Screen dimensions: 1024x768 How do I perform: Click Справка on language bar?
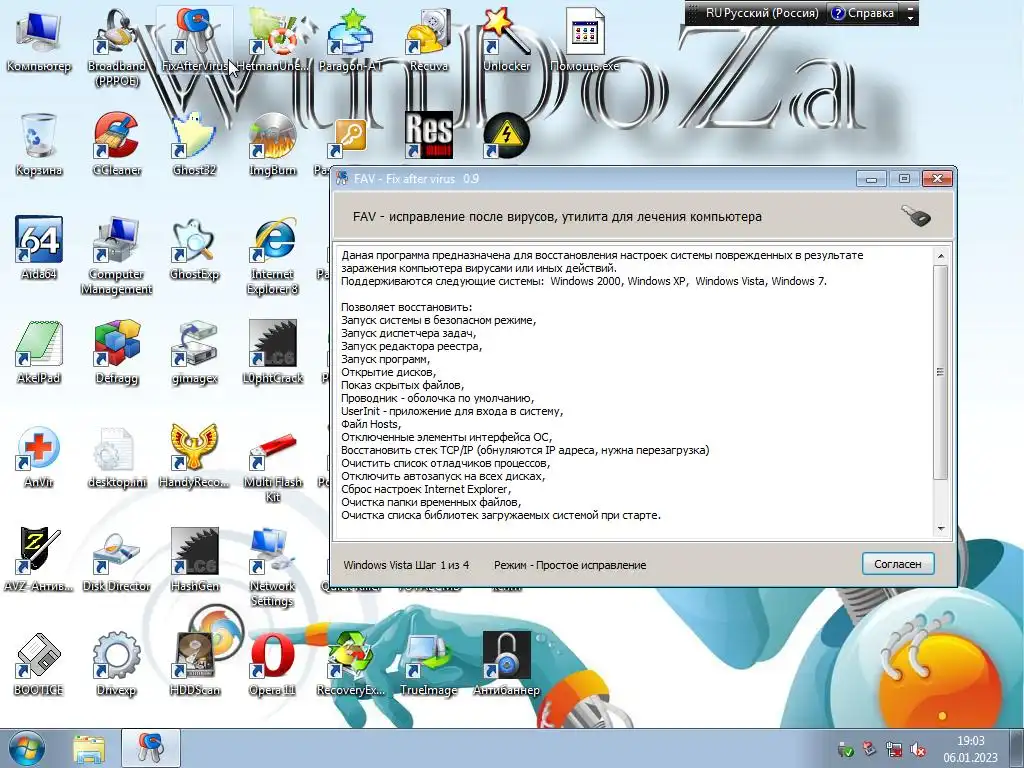(863, 13)
